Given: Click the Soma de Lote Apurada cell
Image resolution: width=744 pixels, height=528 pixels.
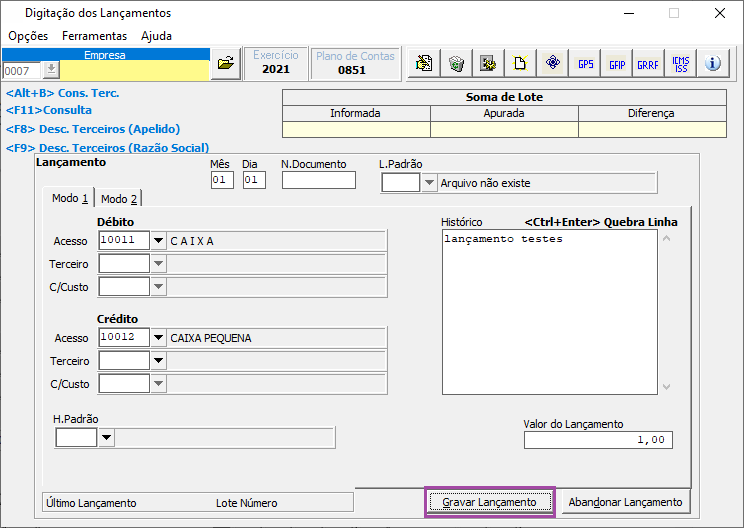Looking at the screenshot, I should tap(504, 130).
